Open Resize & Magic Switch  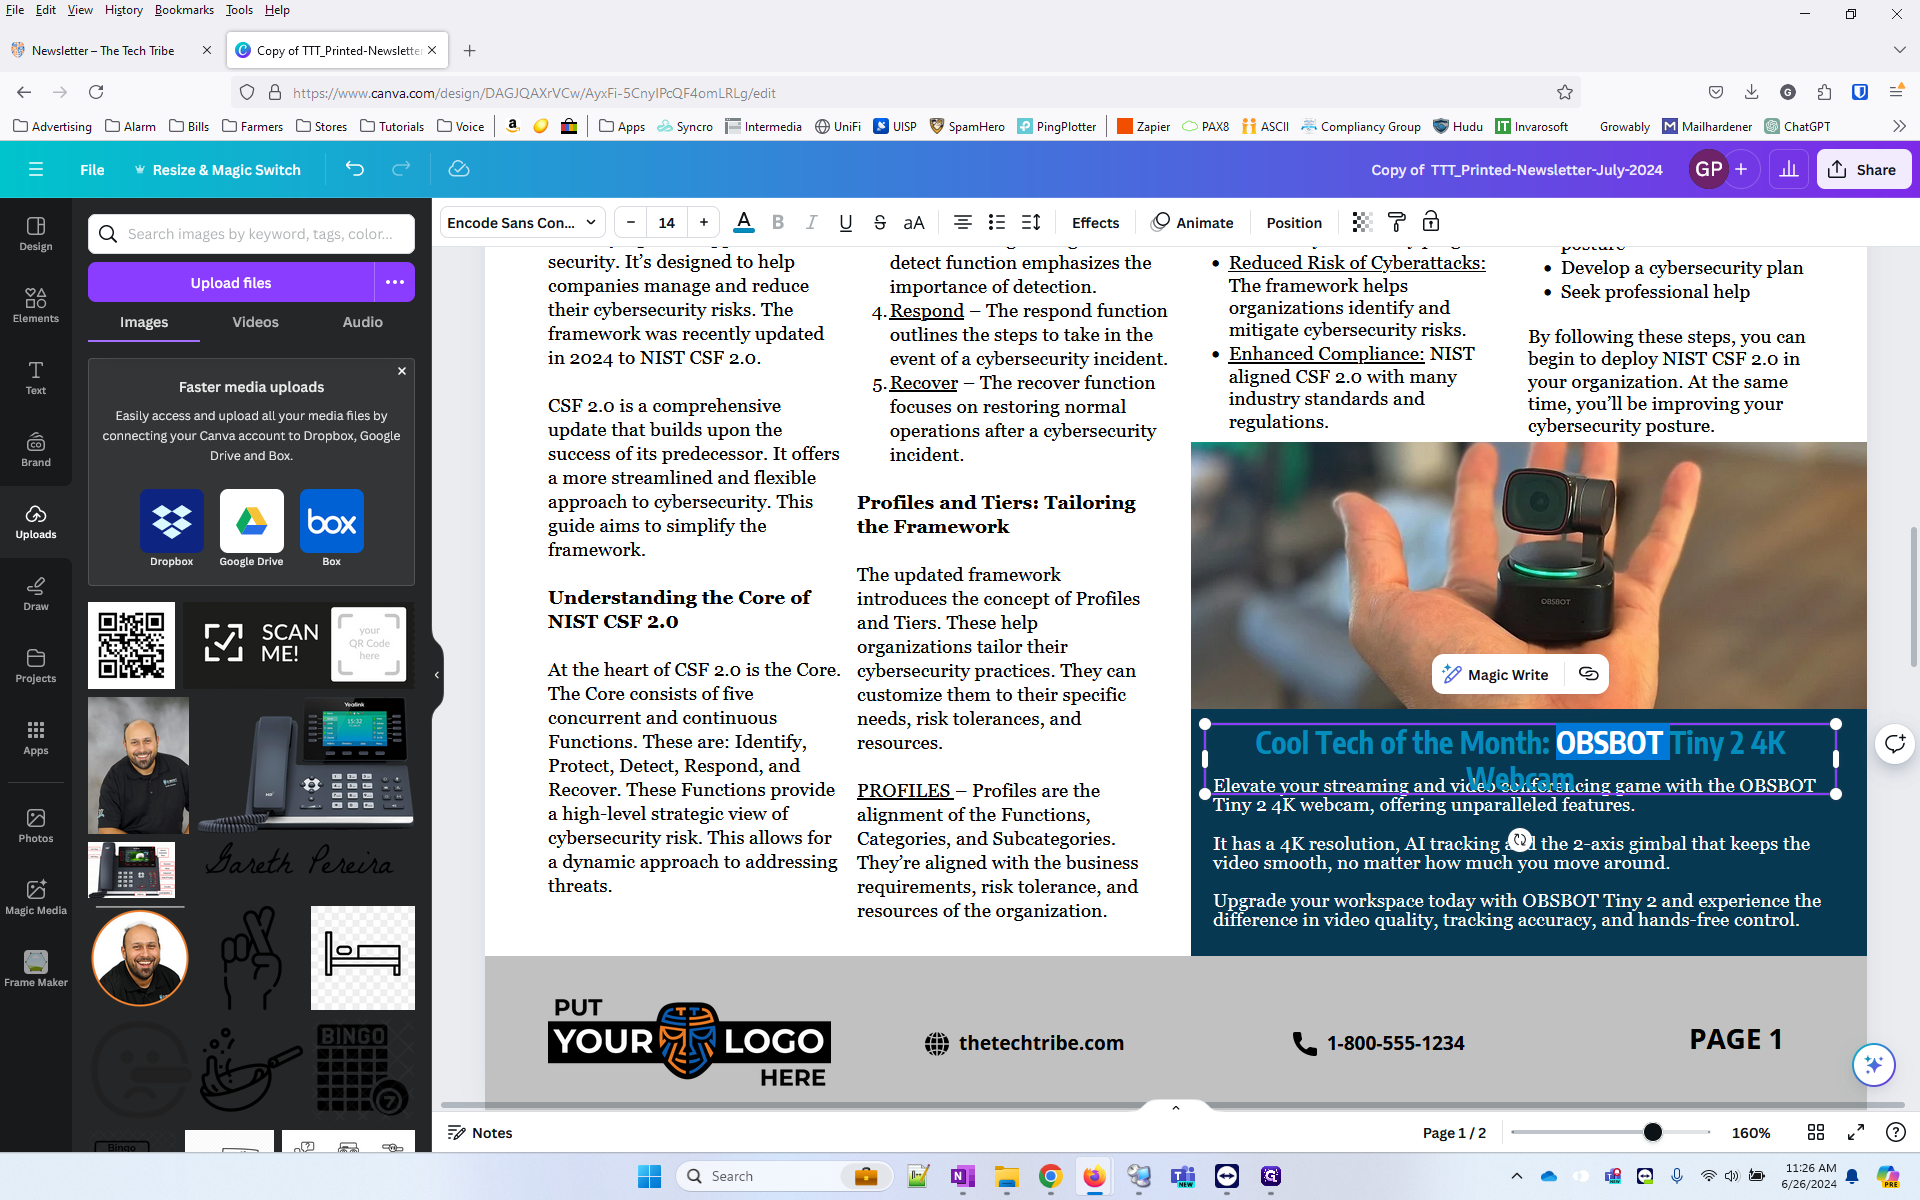tap(218, 169)
